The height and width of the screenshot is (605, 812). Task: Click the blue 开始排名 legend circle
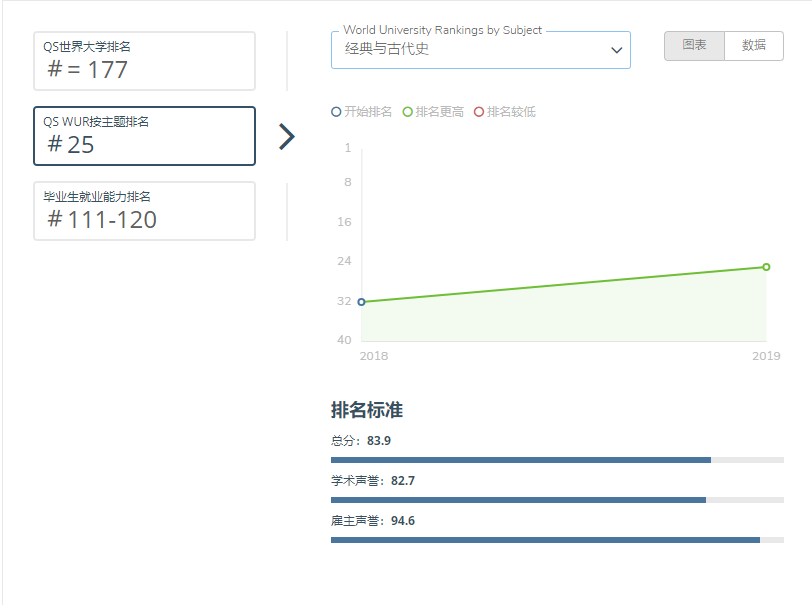(x=336, y=112)
